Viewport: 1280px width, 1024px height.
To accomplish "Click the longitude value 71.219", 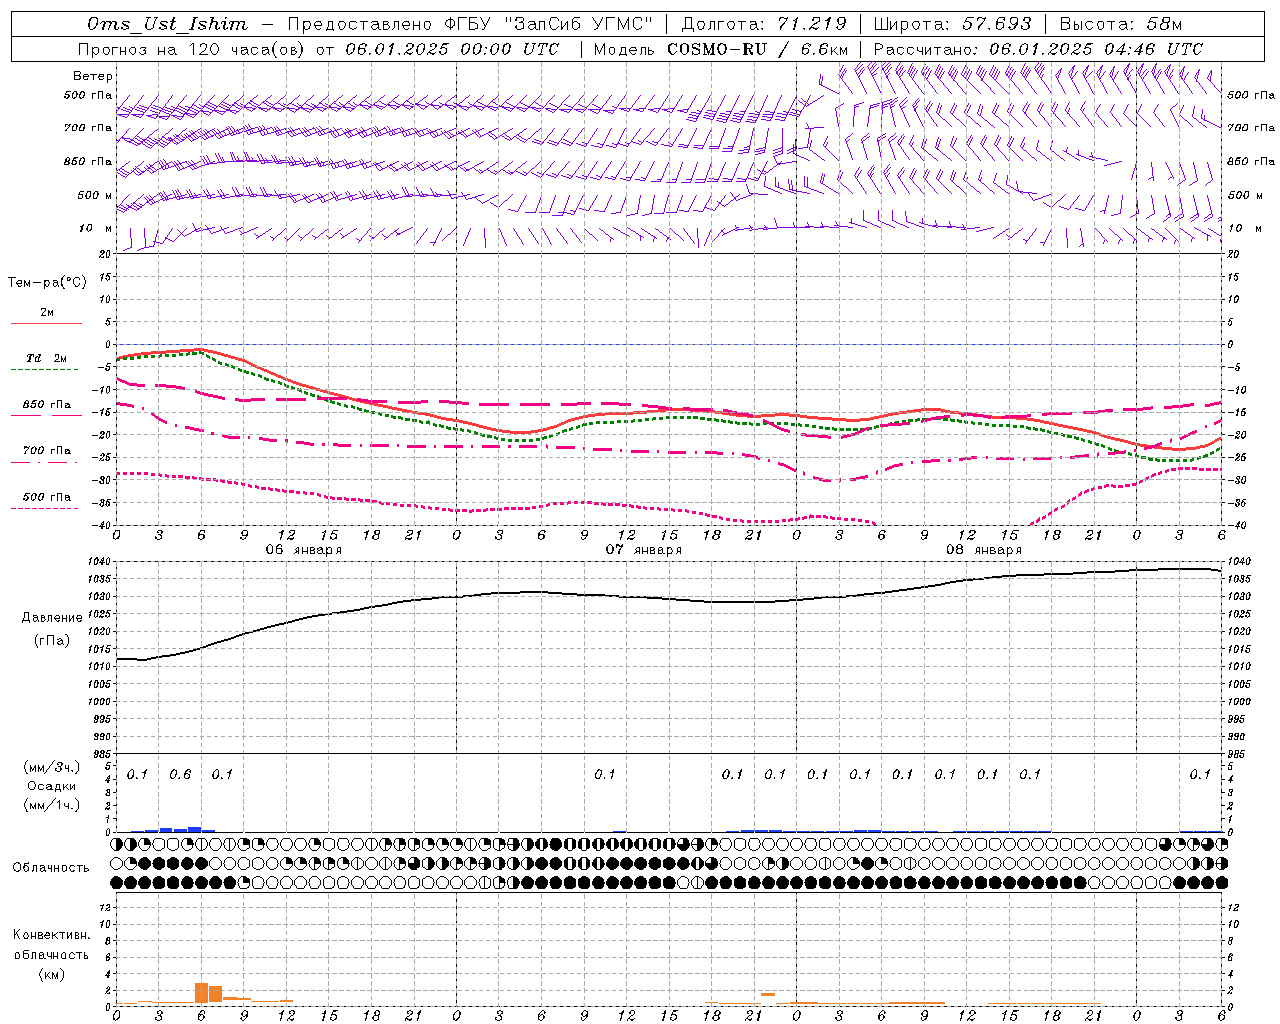I will tap(811, 24).
